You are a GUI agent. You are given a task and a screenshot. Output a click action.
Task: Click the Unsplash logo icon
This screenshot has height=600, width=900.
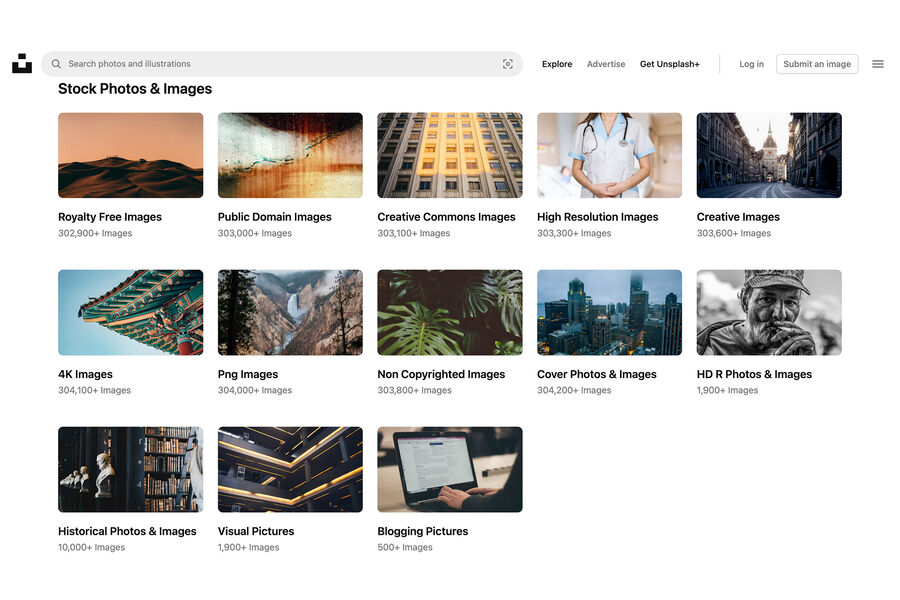pos(22,64)
